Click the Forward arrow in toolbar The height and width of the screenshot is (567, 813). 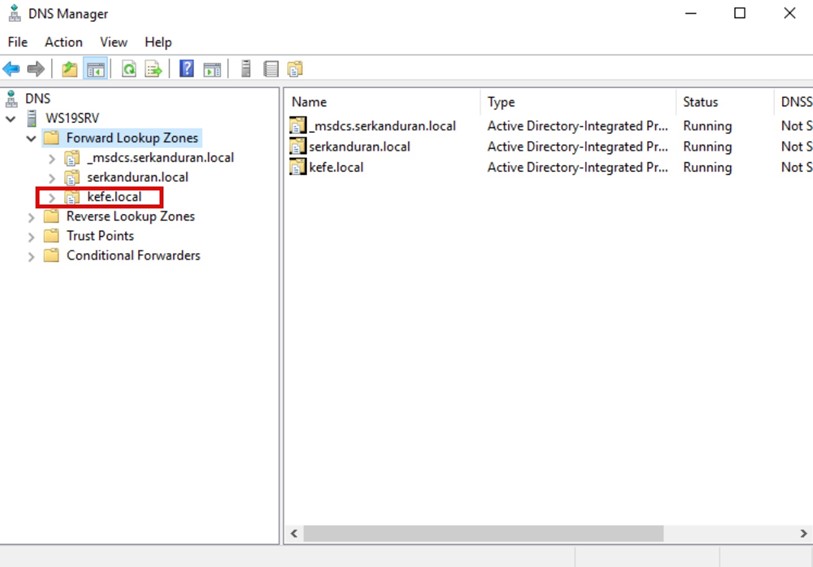coord(35,68)
